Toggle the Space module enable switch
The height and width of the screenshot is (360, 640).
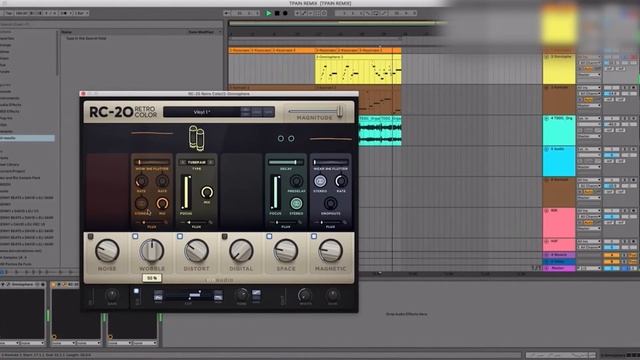pyautogui.click(x=269, y=236)
